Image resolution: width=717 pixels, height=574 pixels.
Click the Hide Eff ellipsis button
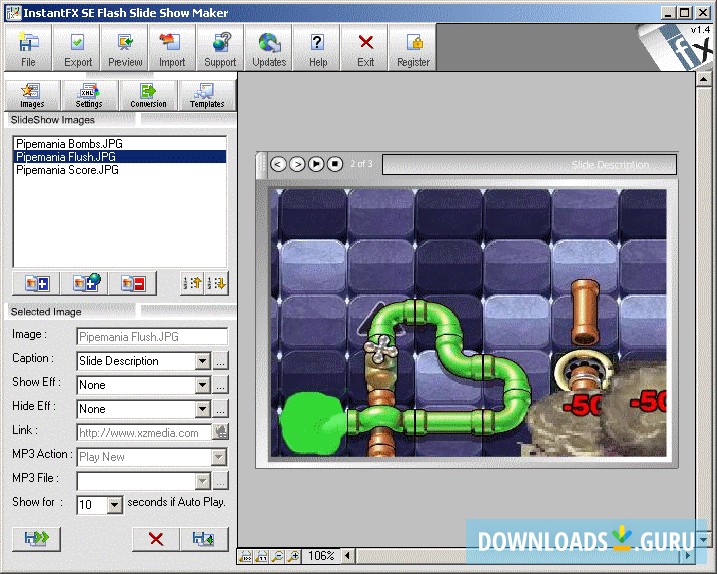[220, 409]
